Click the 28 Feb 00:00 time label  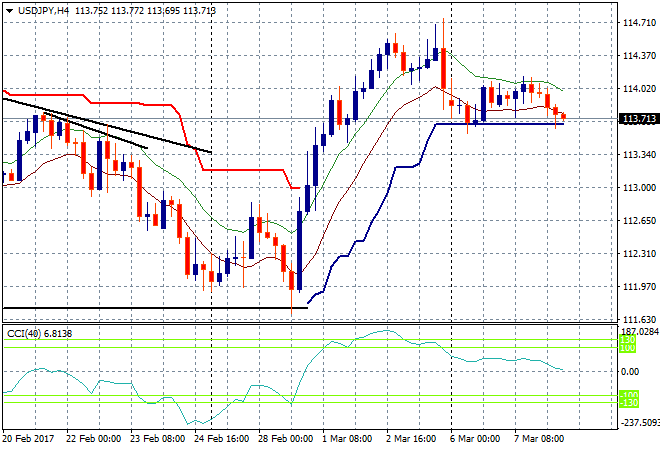pyautogui.click(x=285, y=439)
